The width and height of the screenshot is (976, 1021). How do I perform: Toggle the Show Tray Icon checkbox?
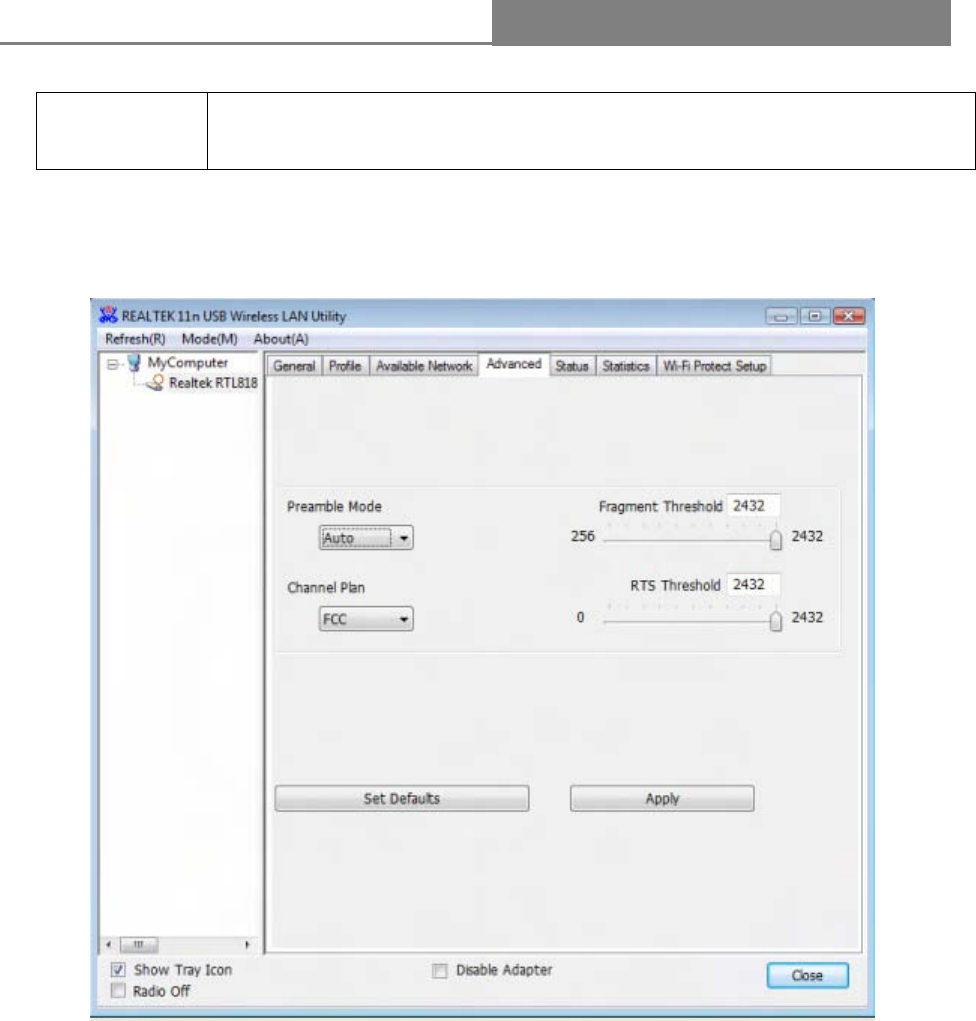118,970
